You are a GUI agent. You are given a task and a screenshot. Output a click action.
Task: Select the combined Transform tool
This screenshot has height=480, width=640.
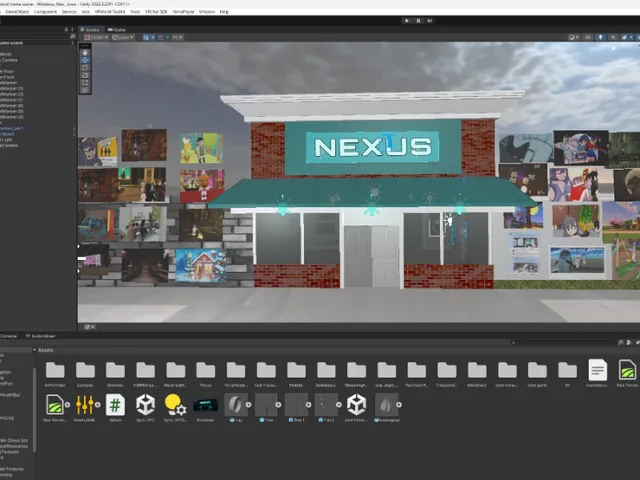(x=85, y=90)
